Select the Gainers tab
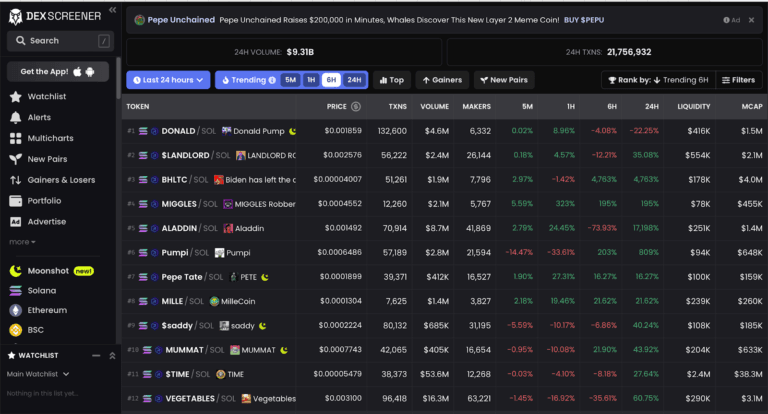 click(x=442, y=80)
